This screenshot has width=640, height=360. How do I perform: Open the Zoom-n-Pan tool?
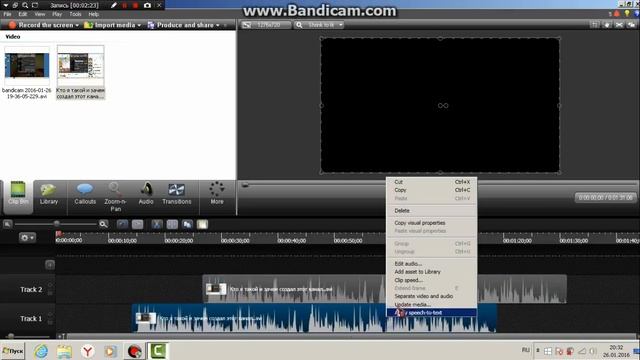pos(115,198)
